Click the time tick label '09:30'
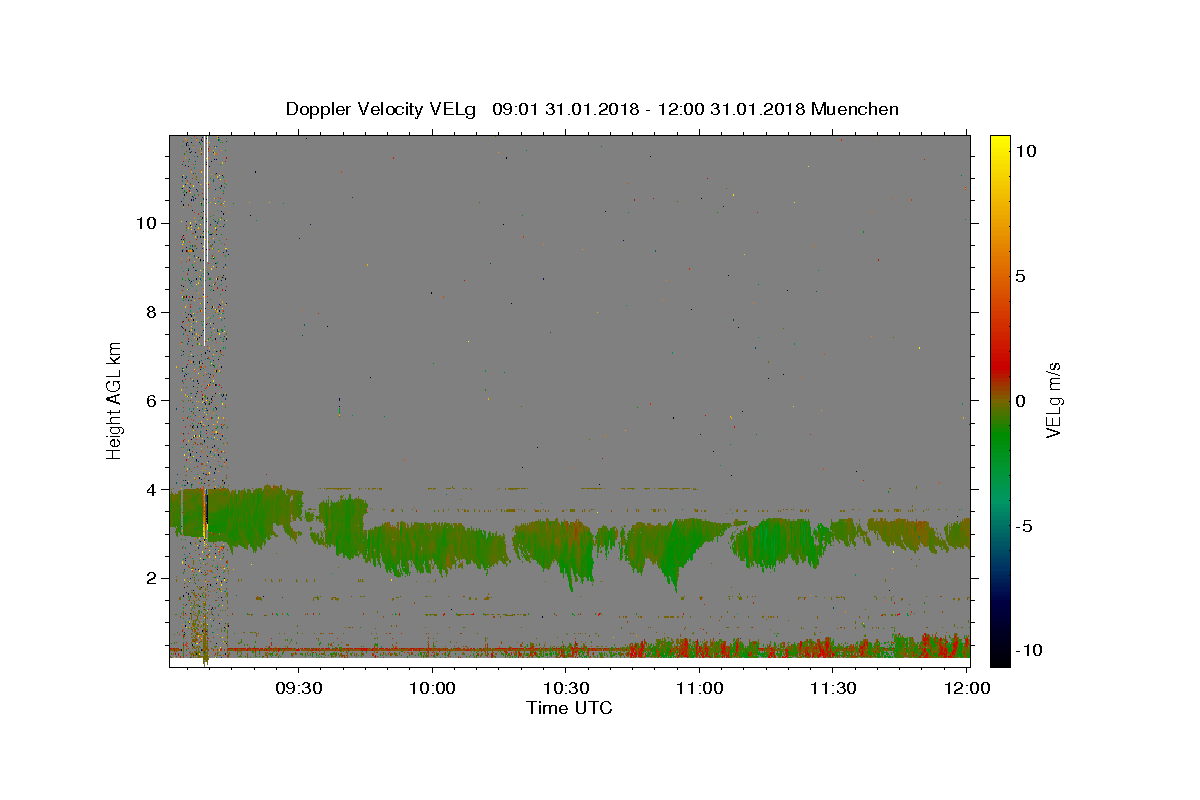1200x800 pixels. (298, 688)
